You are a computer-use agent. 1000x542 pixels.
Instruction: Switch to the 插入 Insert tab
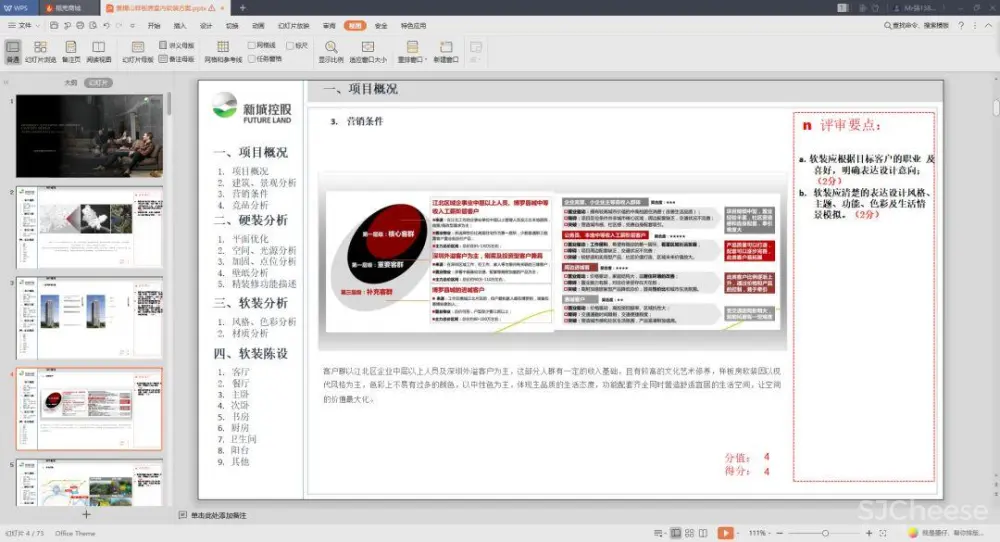click(x=180, y=25)
